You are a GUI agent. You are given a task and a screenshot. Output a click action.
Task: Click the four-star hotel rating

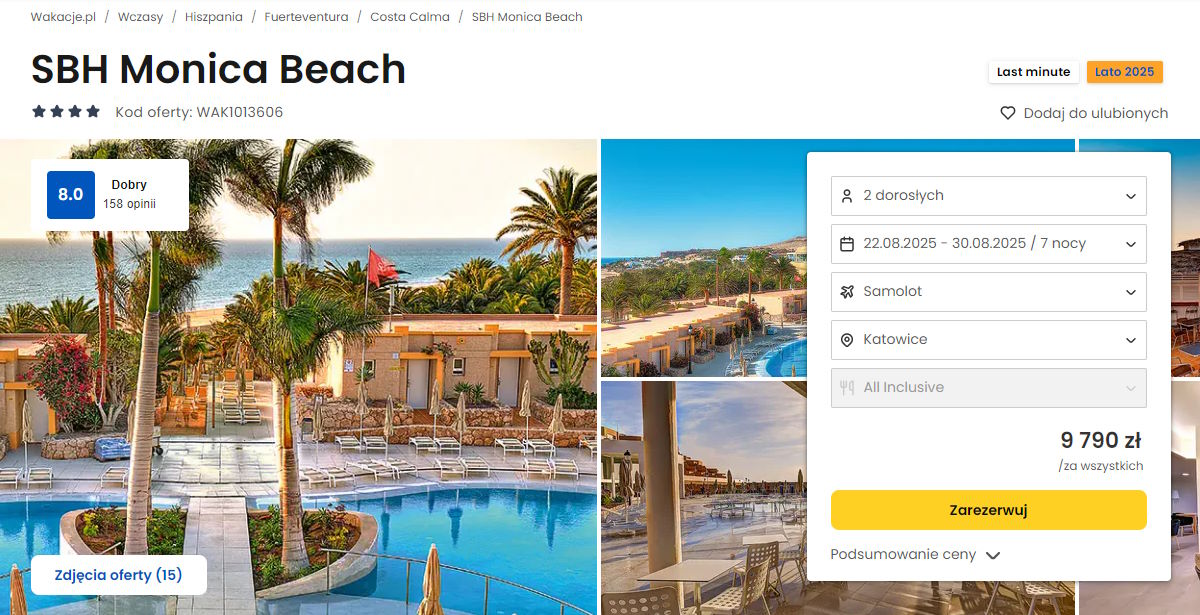click(x=66, y=112)
